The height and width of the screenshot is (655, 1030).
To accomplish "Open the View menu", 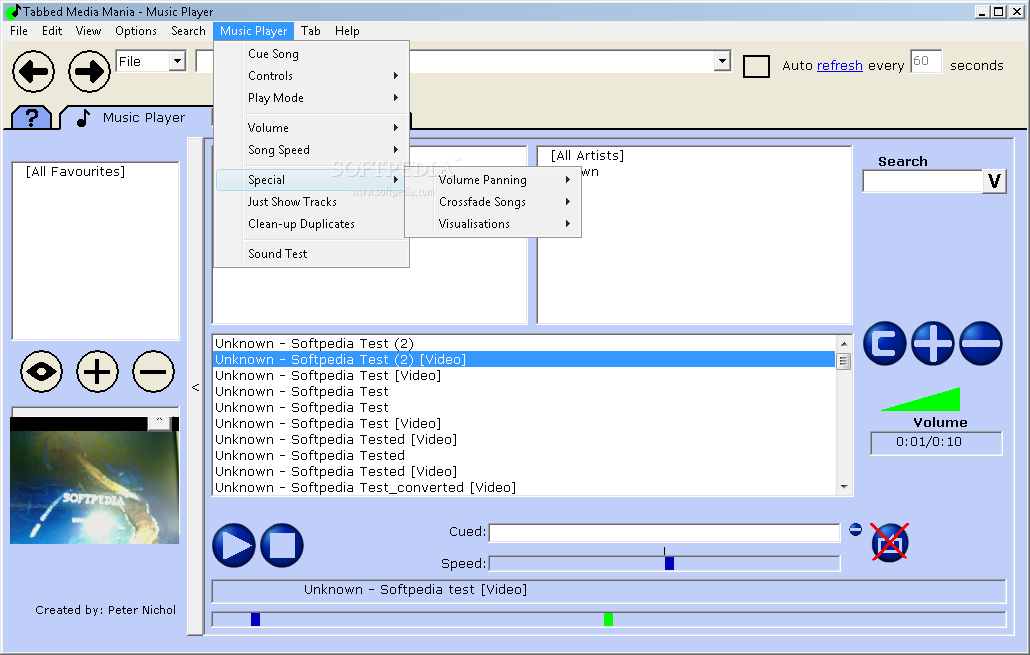I will coord(88,31).
